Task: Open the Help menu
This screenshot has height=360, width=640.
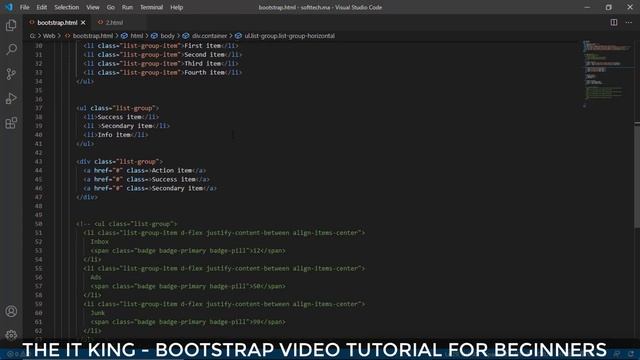Action: 176,7
